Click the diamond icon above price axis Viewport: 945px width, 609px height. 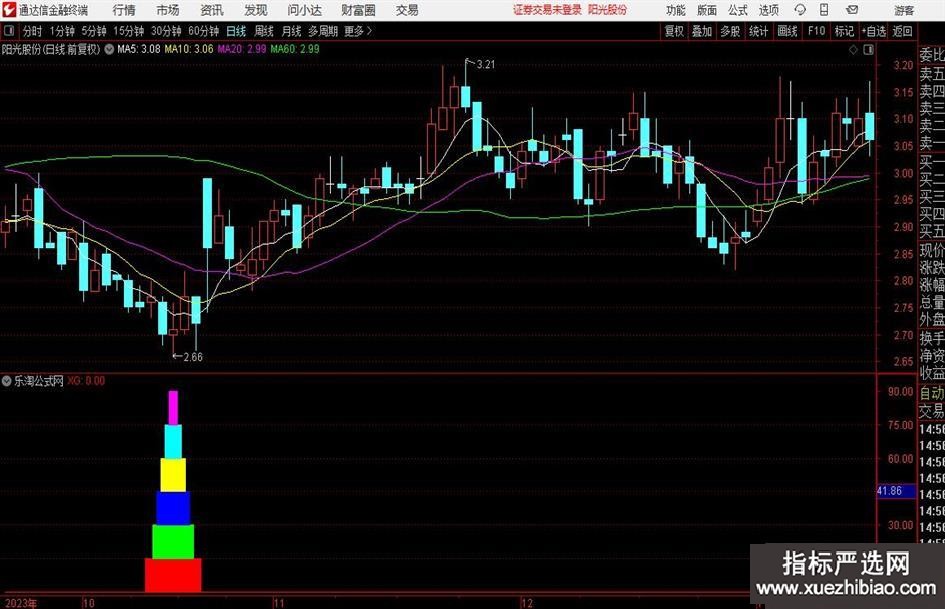(853, 50)
